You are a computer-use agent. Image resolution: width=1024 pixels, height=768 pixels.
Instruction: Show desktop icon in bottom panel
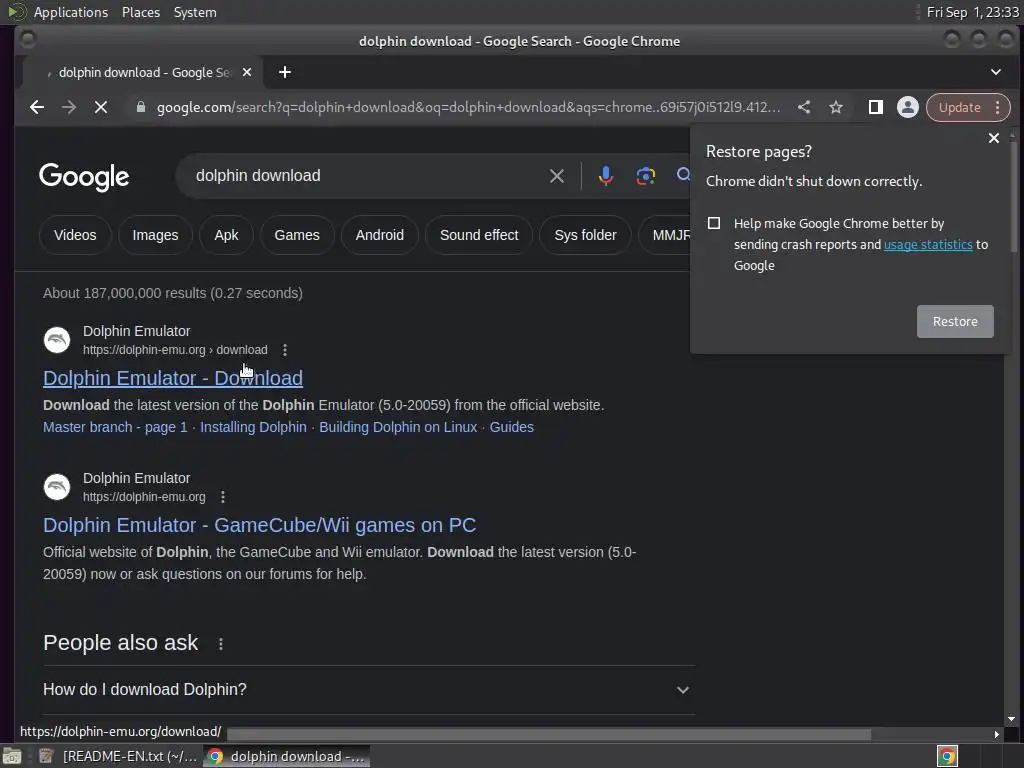(12, 756)
